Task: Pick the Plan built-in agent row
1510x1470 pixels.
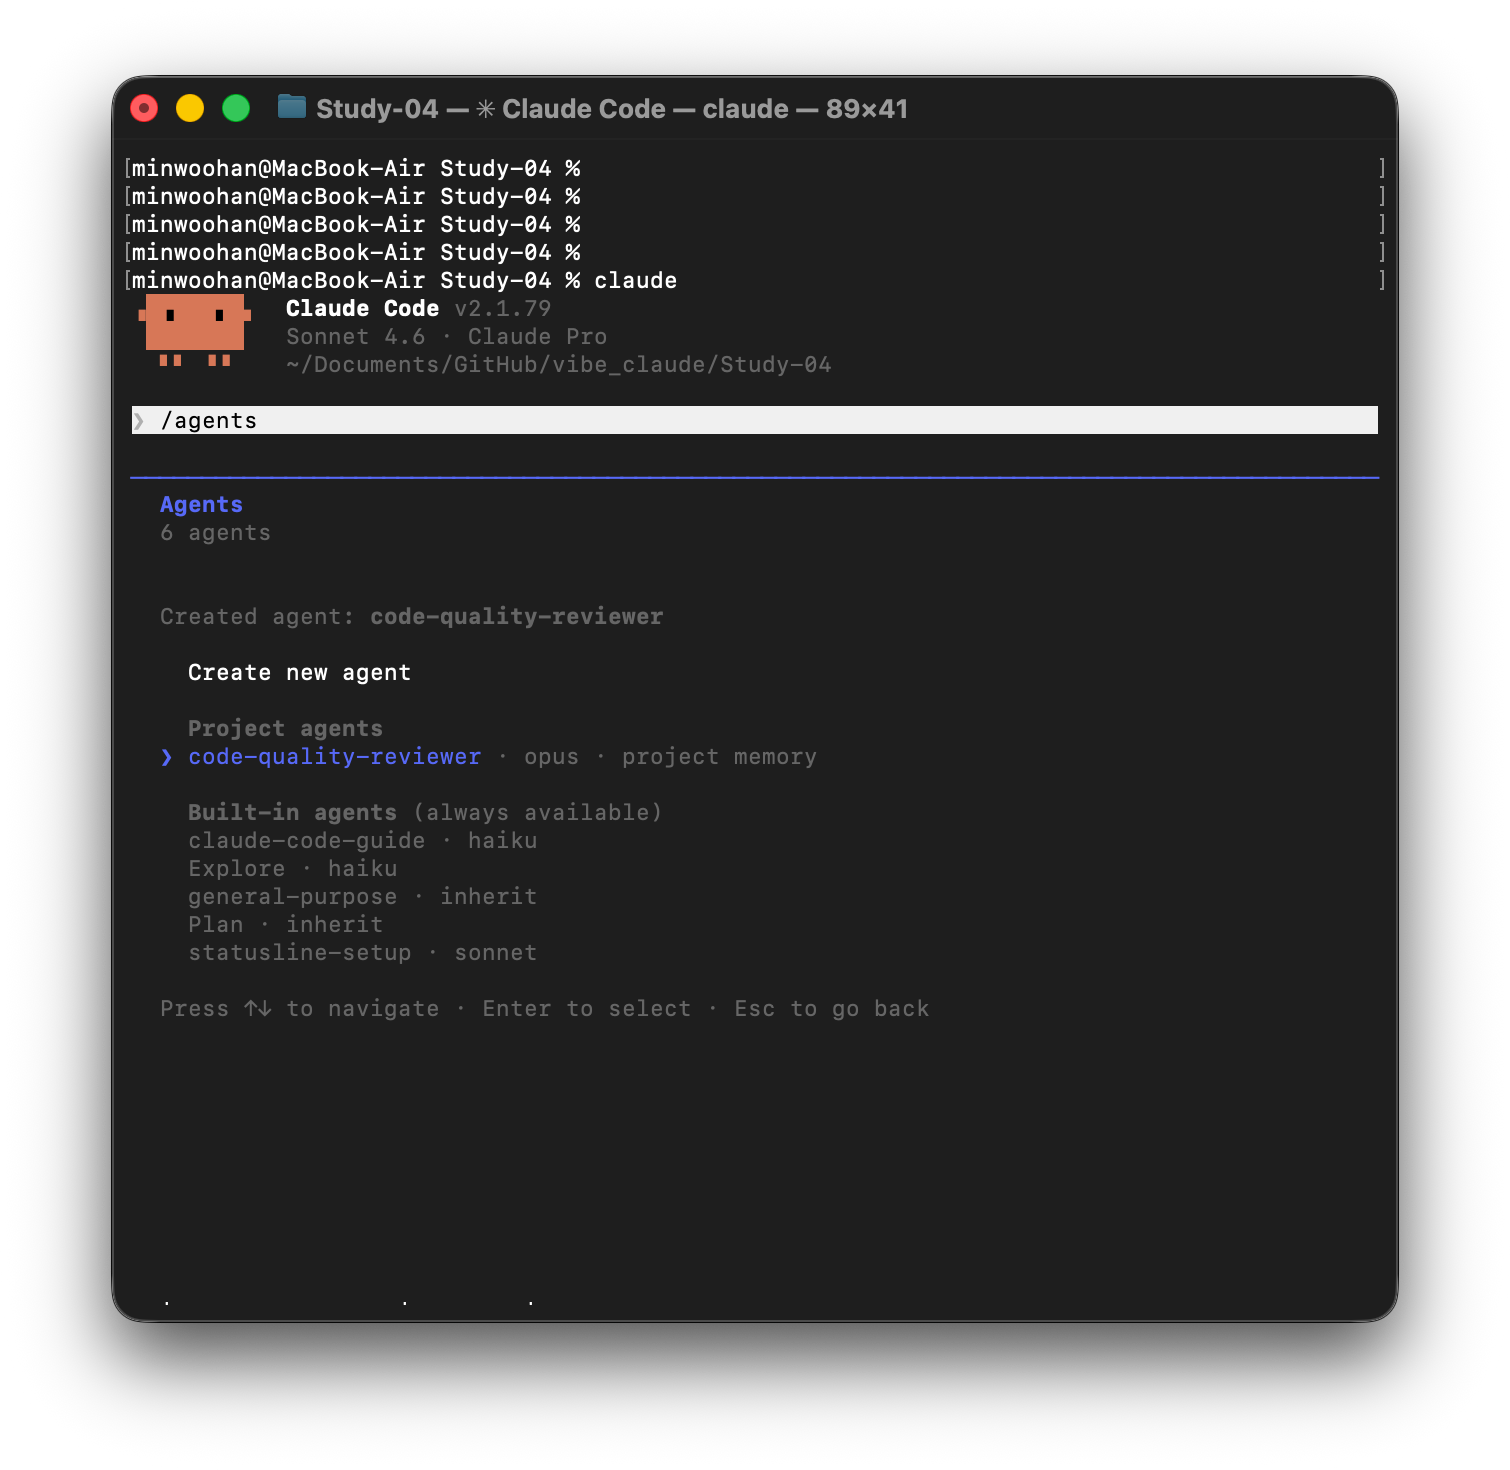Action: [x=285, y=925]
